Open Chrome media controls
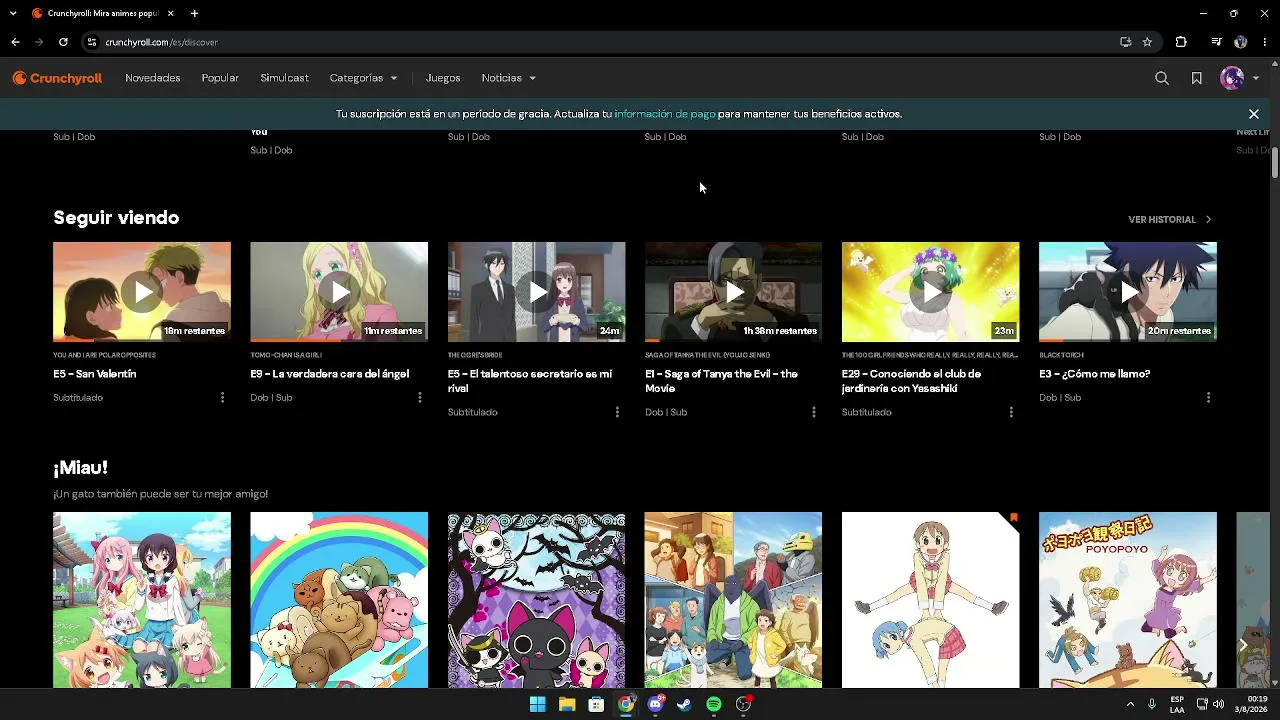Image resolution: width=1280 pixels, height=720 pixels. [1216, 42]
